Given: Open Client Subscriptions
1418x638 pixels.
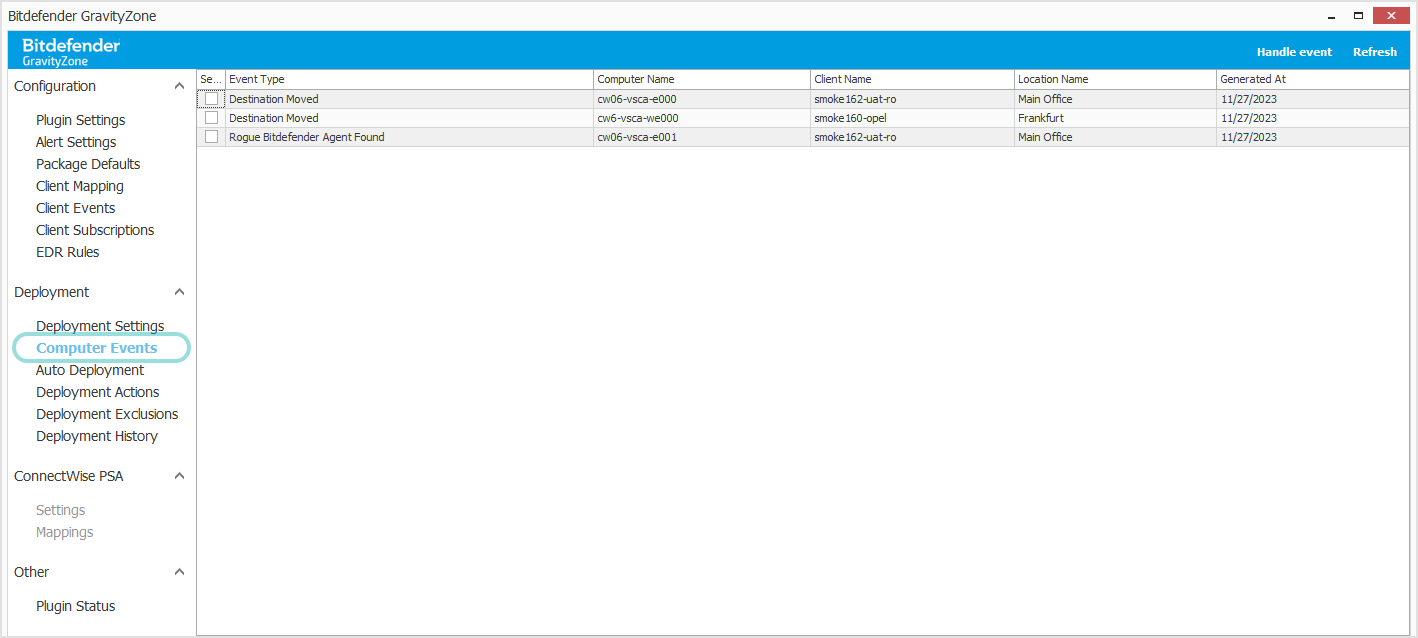Looking at the screenshot, I should point(95,229).
